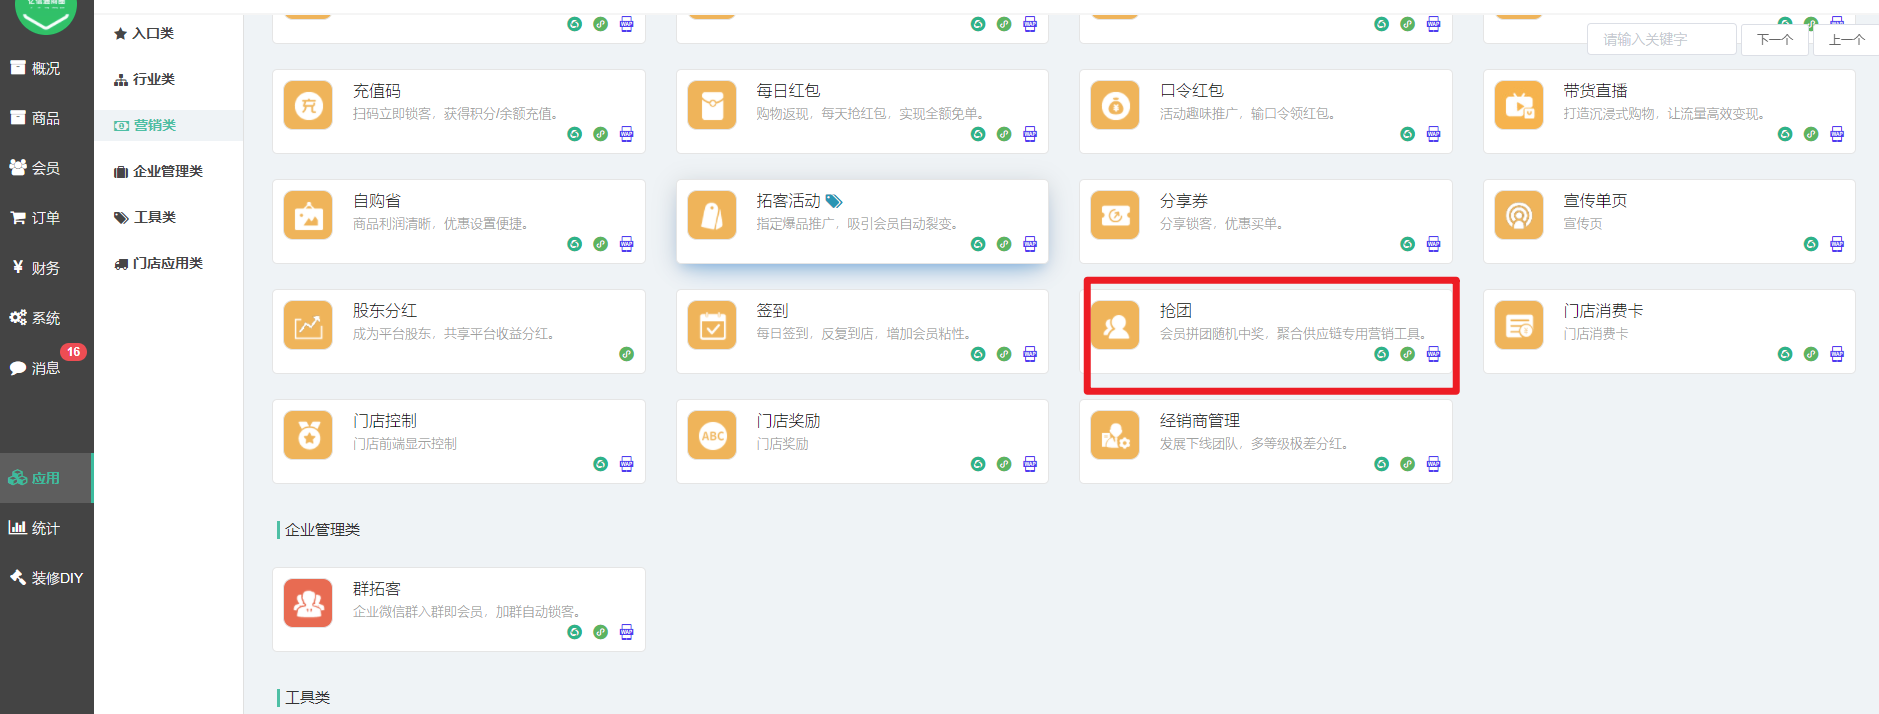1879x714 pixels.
Task: Click the 股东分红 chart icon
Action: coord(308,325)
